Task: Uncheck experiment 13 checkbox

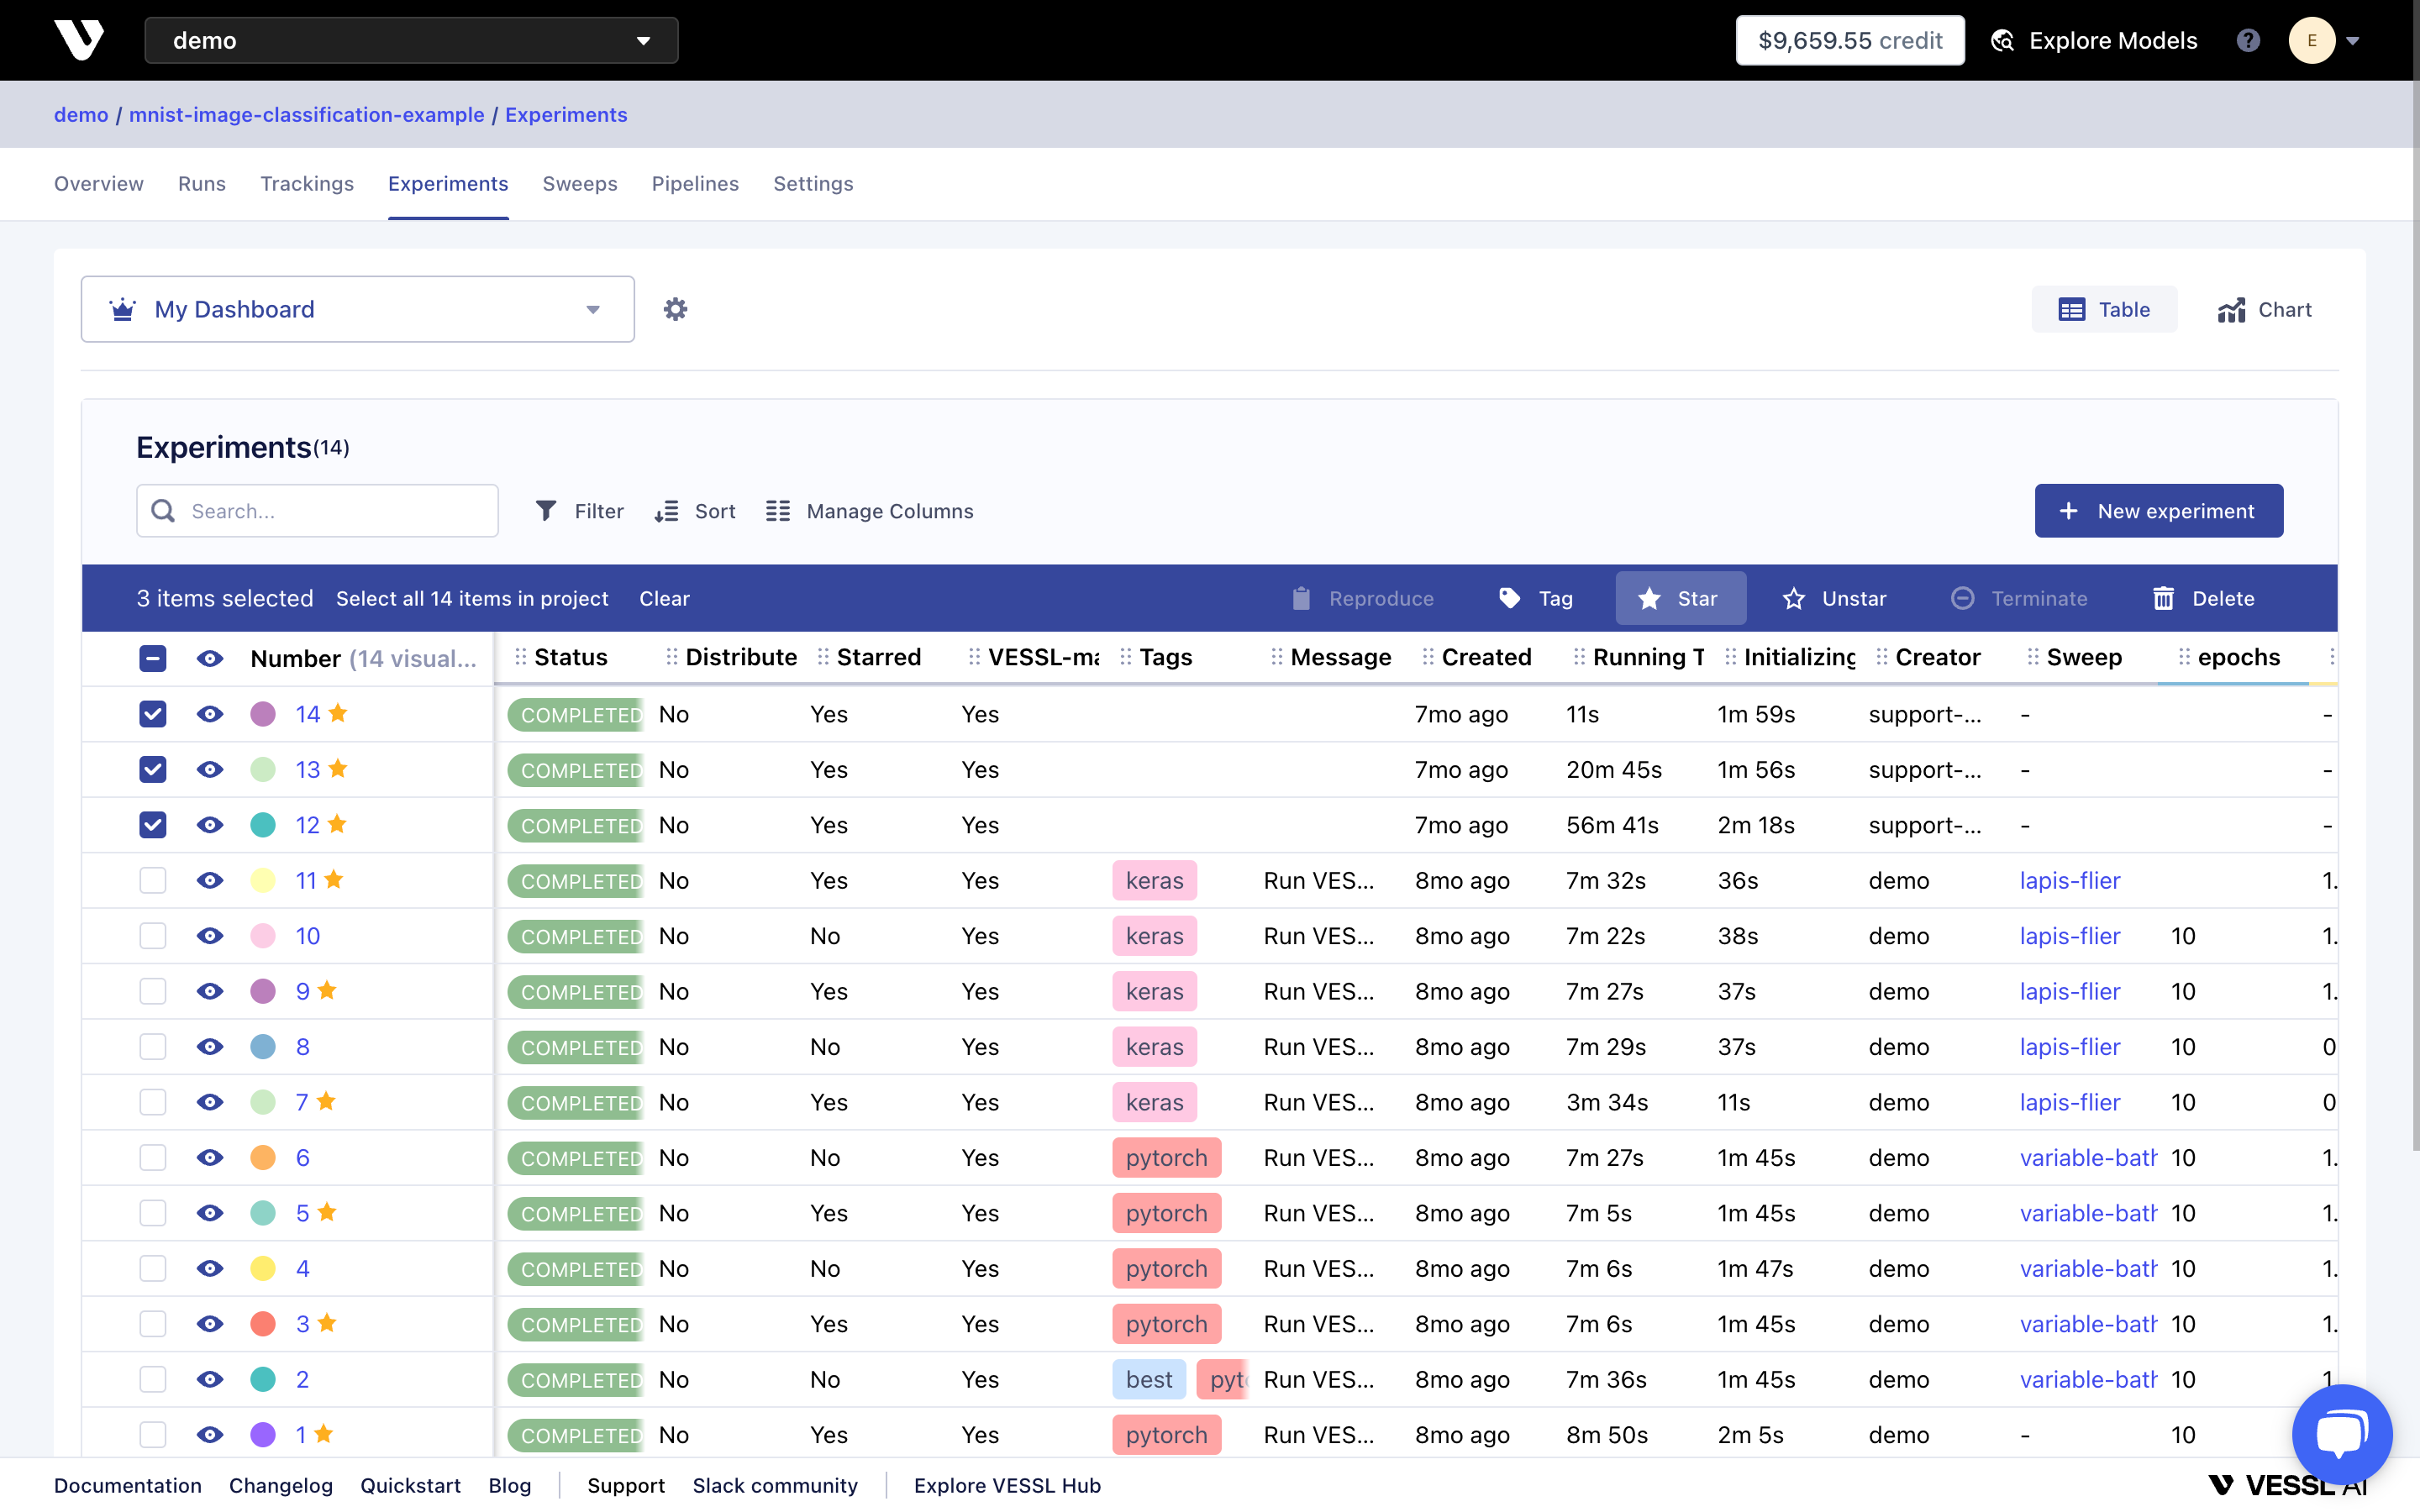Action: [152, 769]
